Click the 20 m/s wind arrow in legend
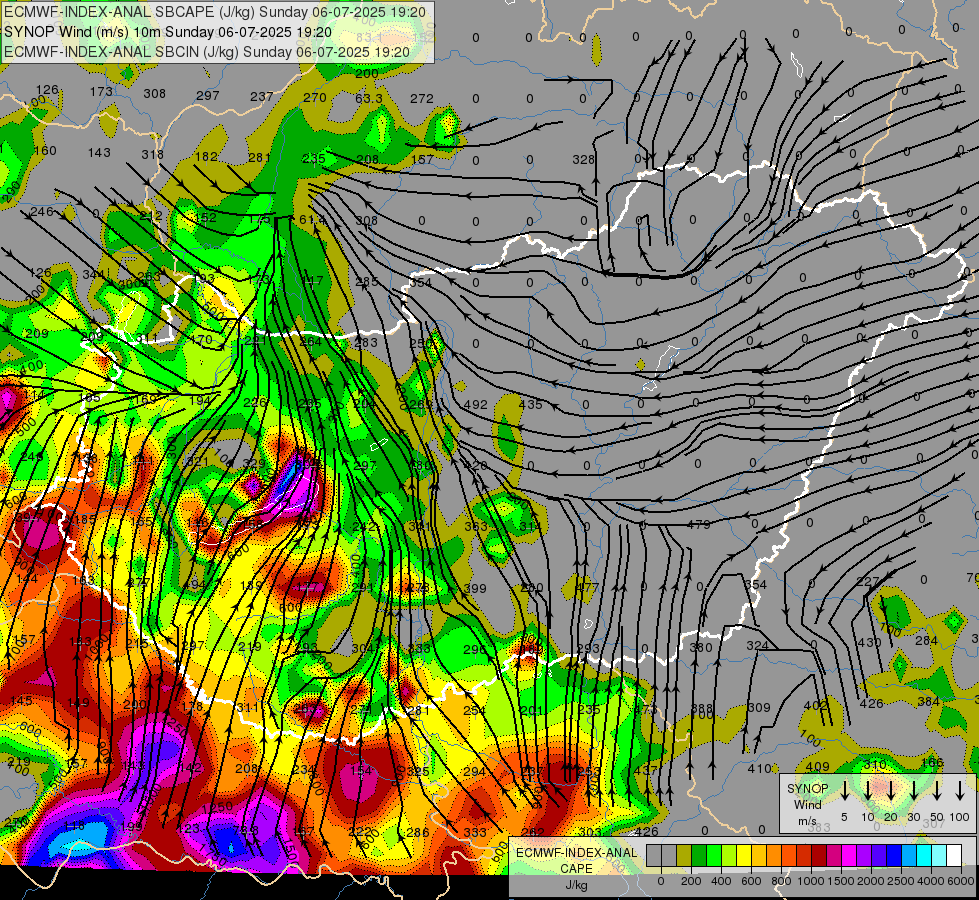Image resolution: width=979 pixels, height=900 pixels. (x=890, y=790)
